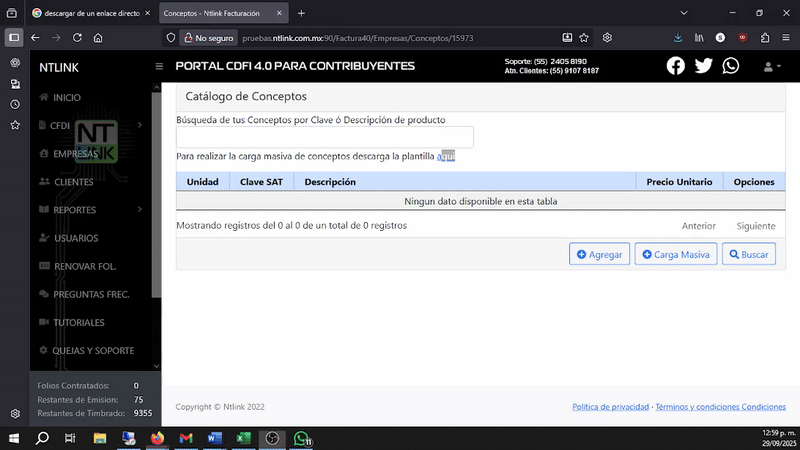Open Windows search in taskbar

(42, 438)
